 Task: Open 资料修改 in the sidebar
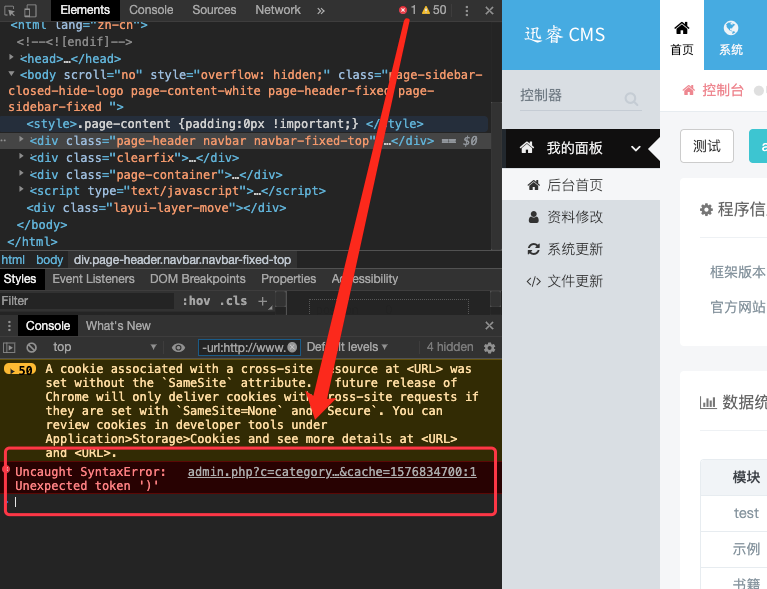coord(581,217)
